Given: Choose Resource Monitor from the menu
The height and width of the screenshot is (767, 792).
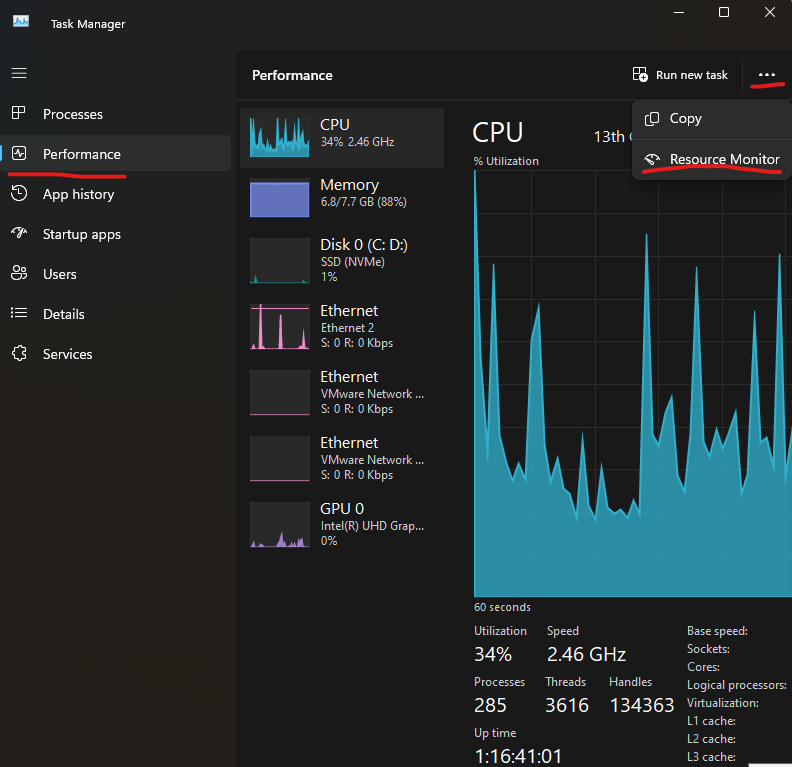Looking at the screenshot, I should [724, 159].
